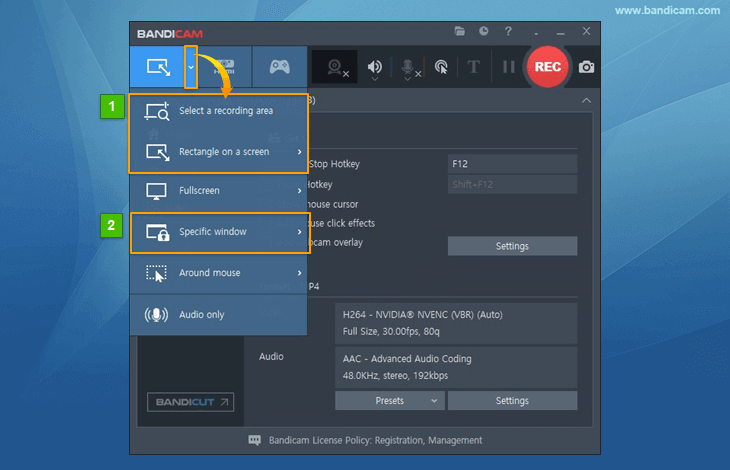Minimize Bandicam to the tray
Image resolution: width=730 pixels, height=470 pixels.
coord(536,34)
